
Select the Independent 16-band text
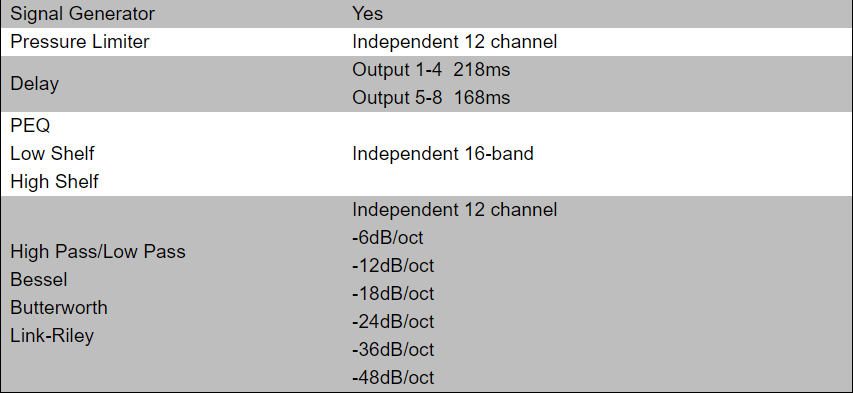coord(442,153)
